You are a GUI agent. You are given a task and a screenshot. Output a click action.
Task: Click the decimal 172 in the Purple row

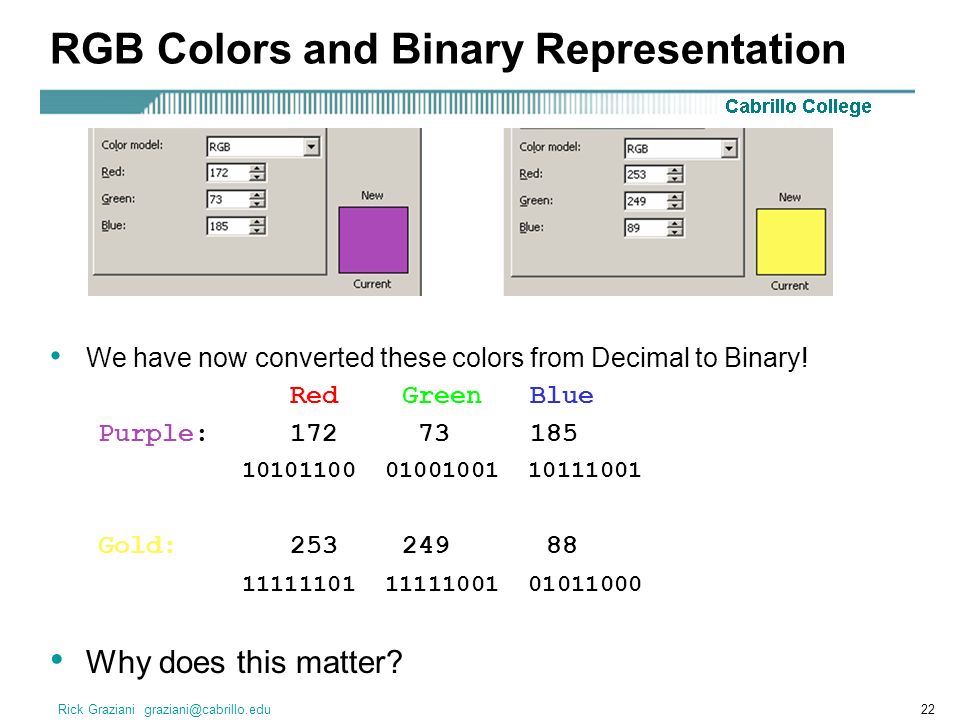313,433
